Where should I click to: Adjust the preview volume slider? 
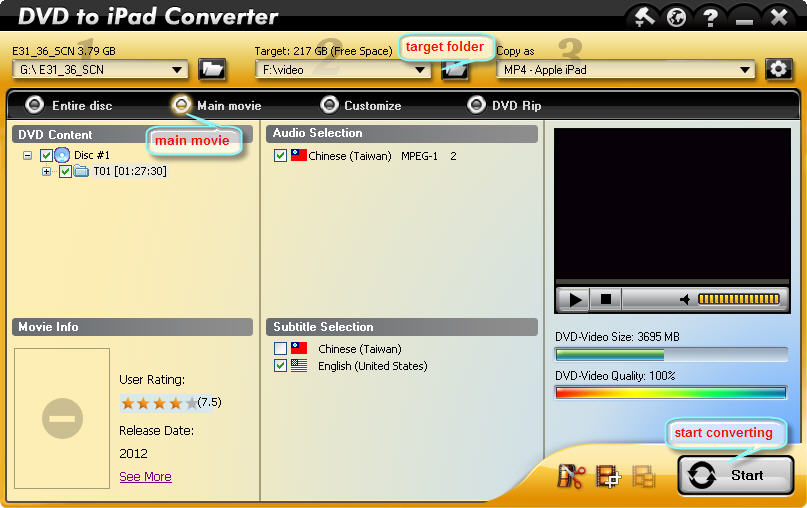point(739,299)
